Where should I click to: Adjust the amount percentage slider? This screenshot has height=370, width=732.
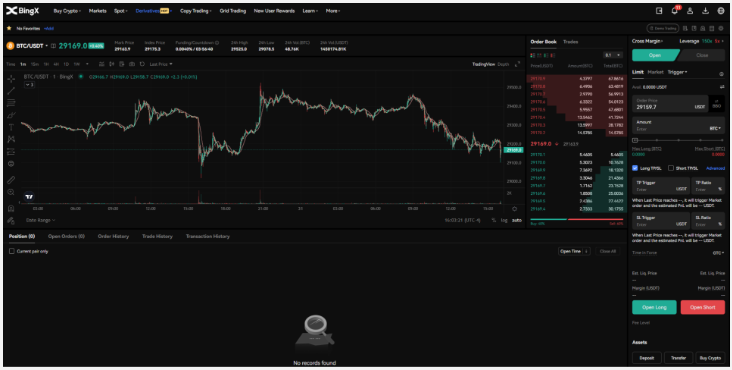click(678, 140)
